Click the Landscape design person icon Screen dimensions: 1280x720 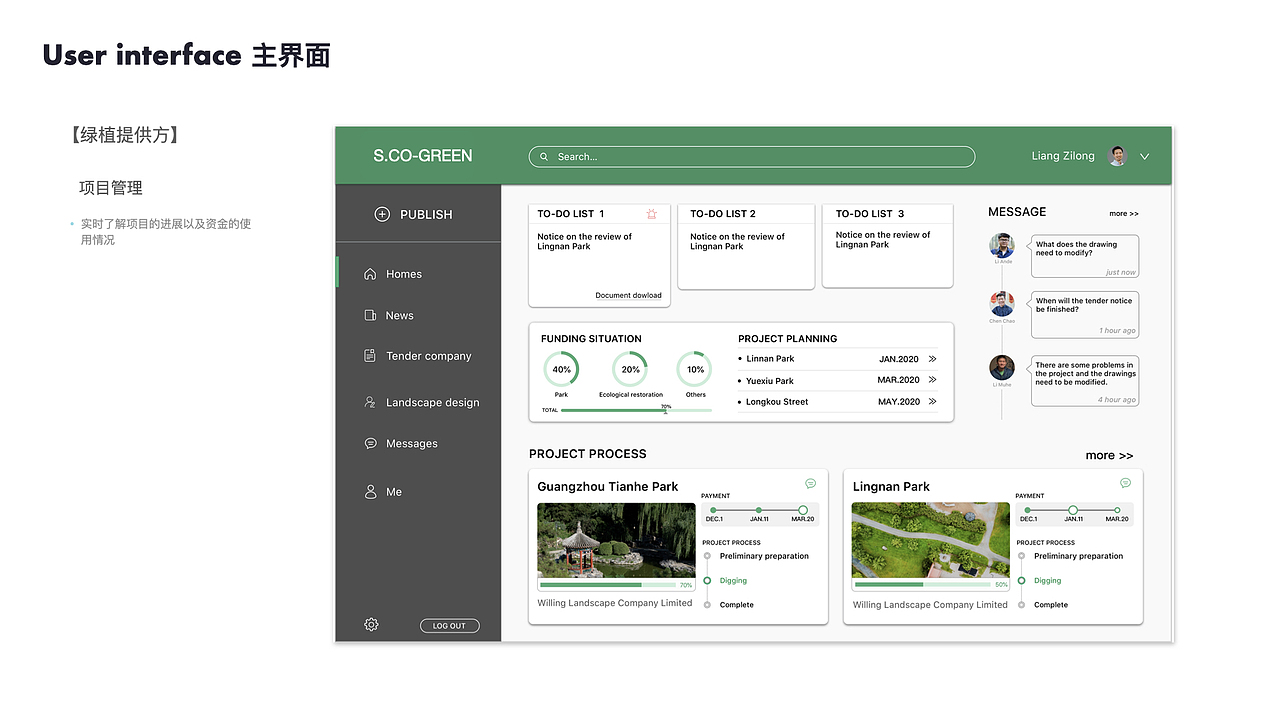click(x=370, y=402)
